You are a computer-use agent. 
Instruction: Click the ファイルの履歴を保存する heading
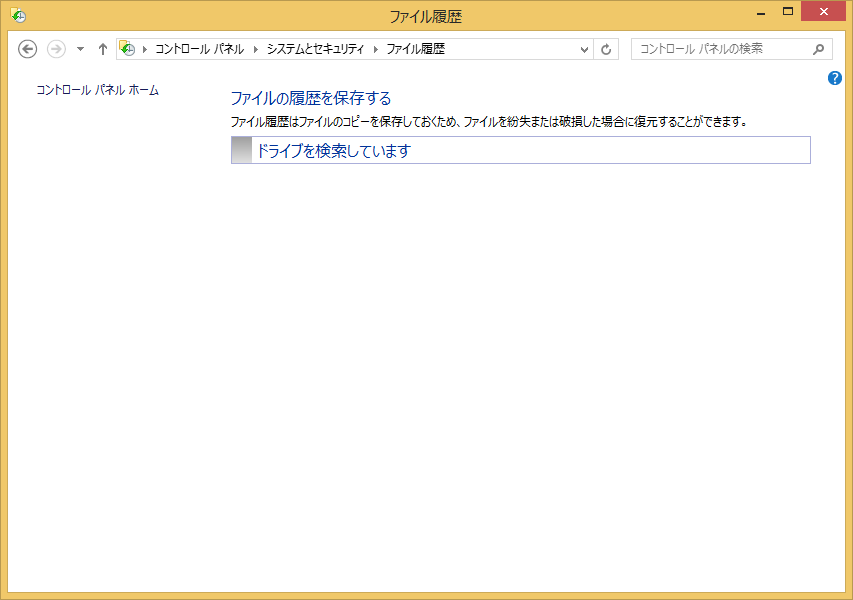tap(311, 98)
